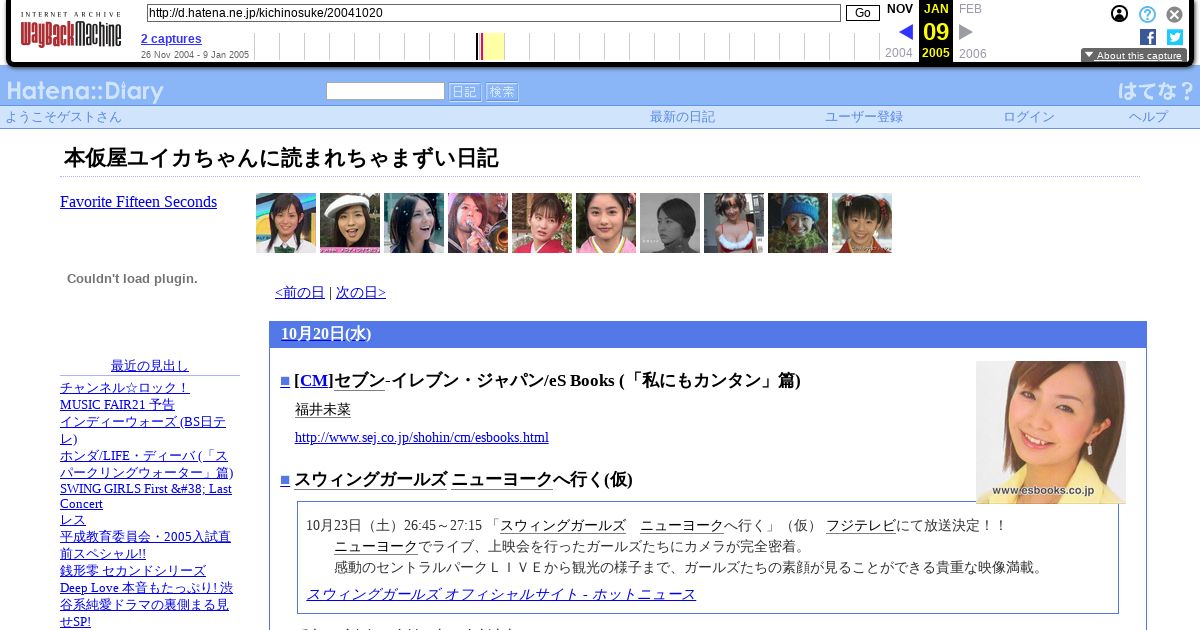Focus the Wayback URL input field

pyautogui.click(x=493, y=13)
